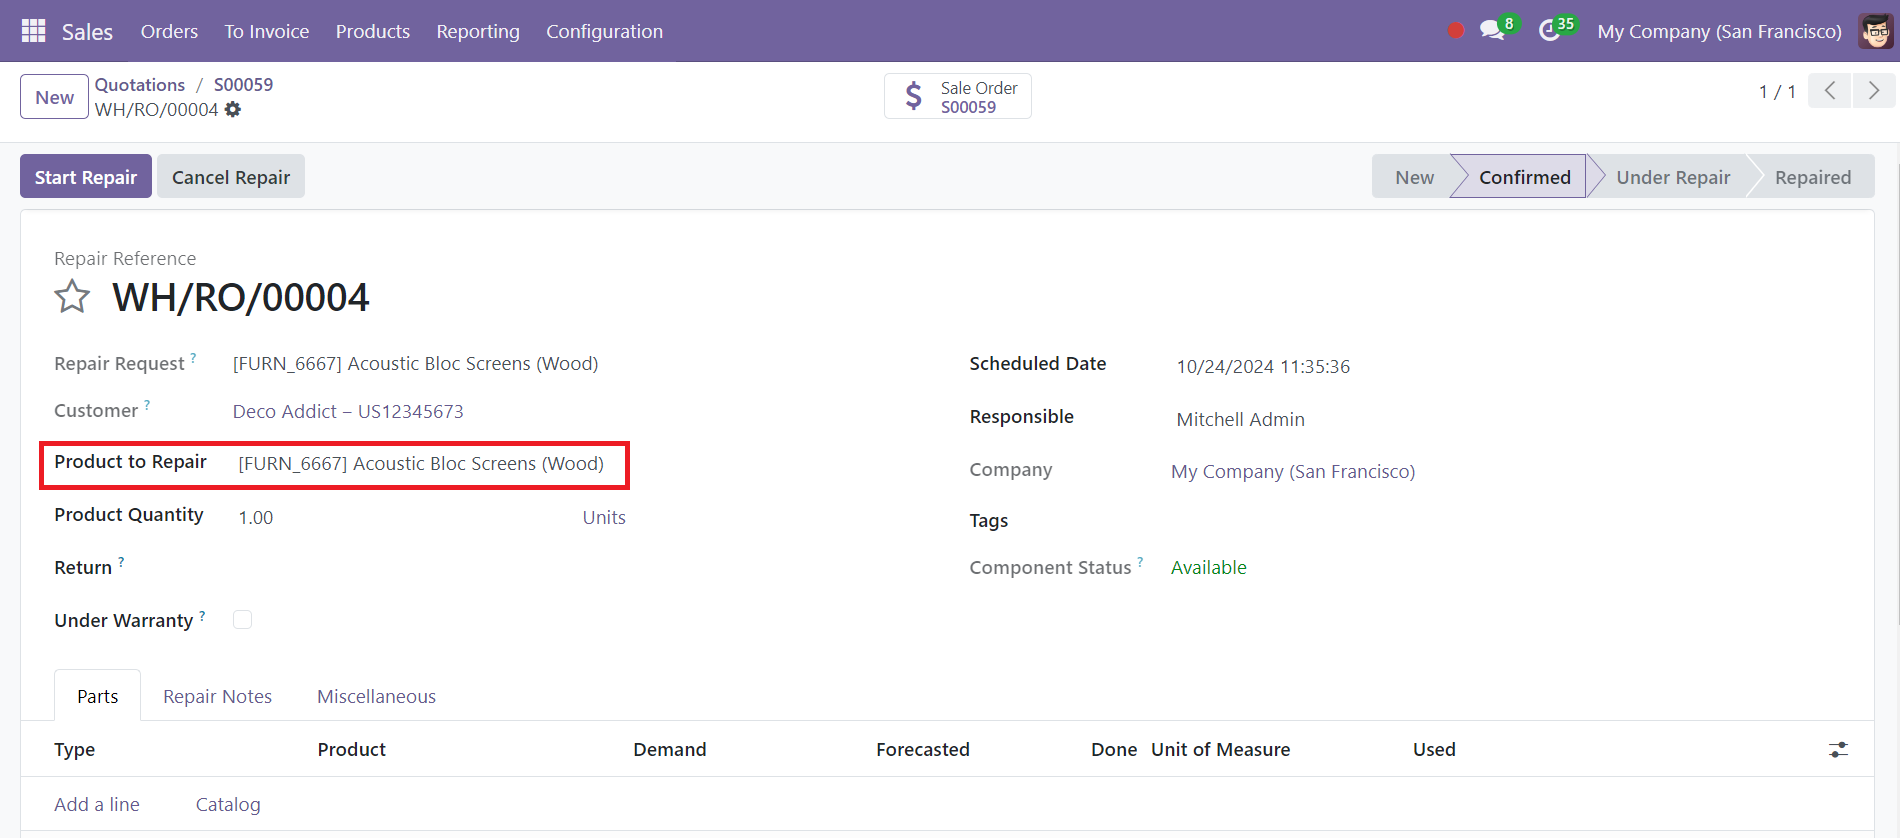Show Return field help question mark
Viewport: 1900px width, 838px height.
121,561
